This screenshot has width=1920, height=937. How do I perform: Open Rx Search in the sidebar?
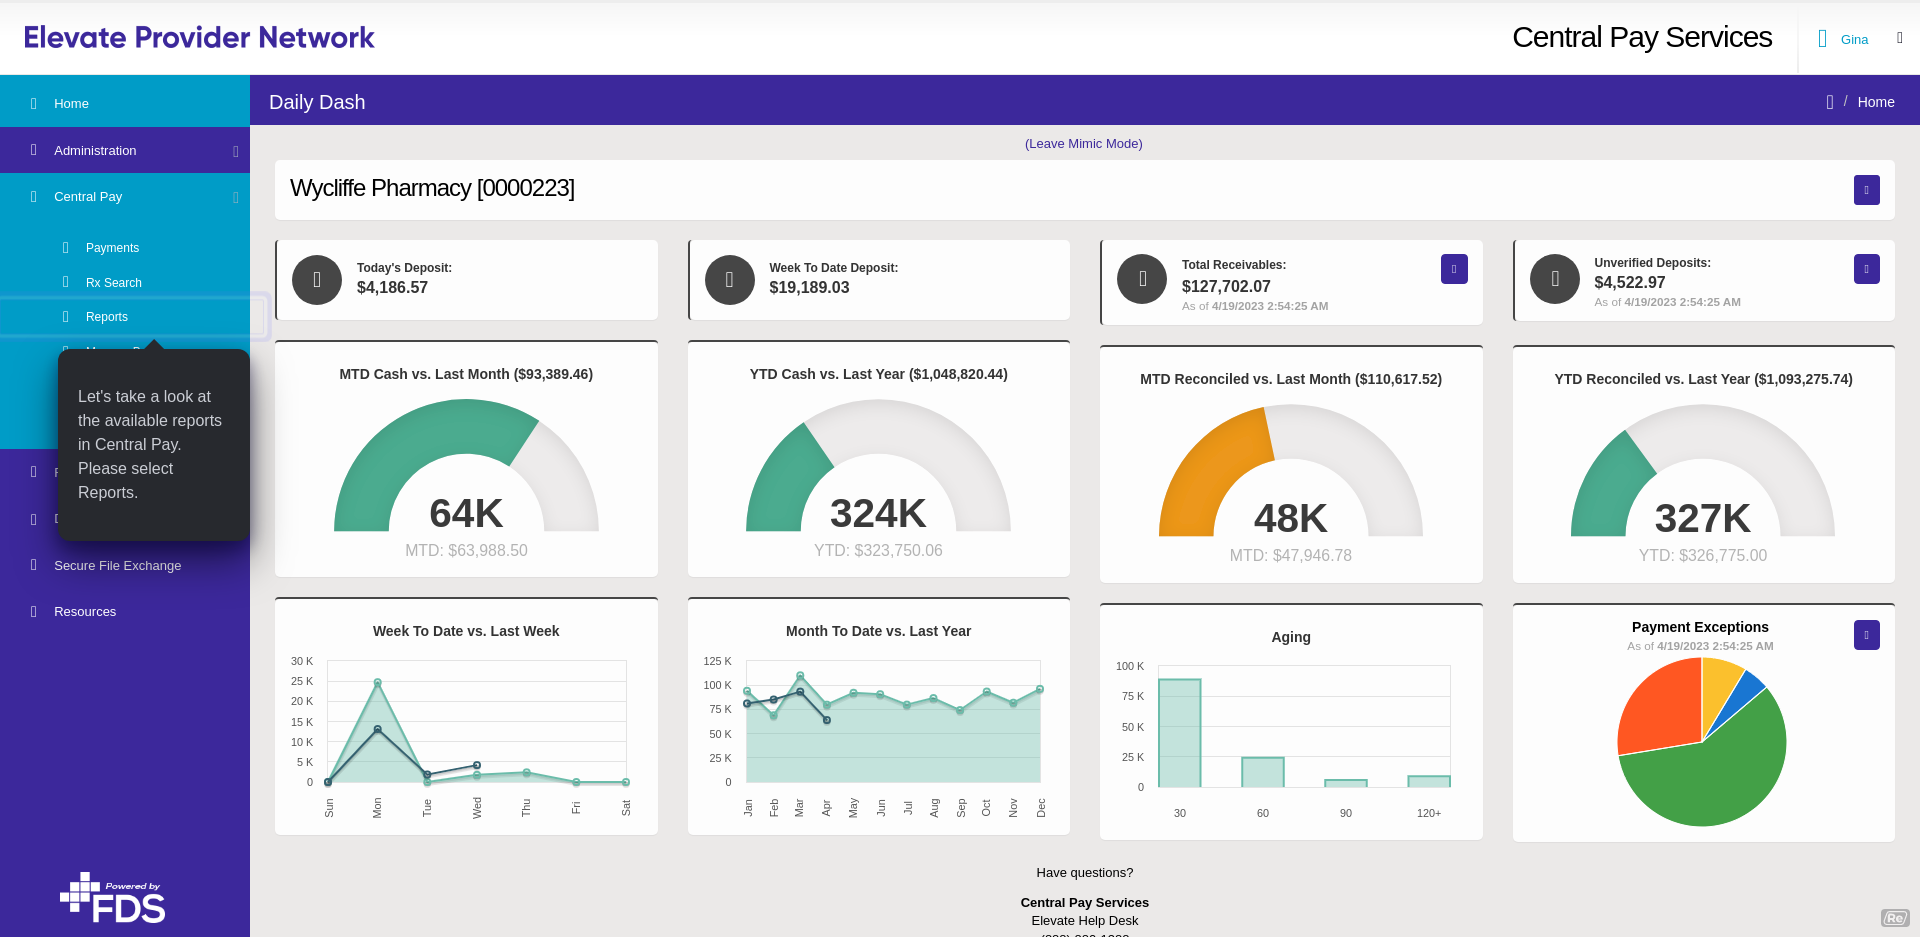click(113, 283)
